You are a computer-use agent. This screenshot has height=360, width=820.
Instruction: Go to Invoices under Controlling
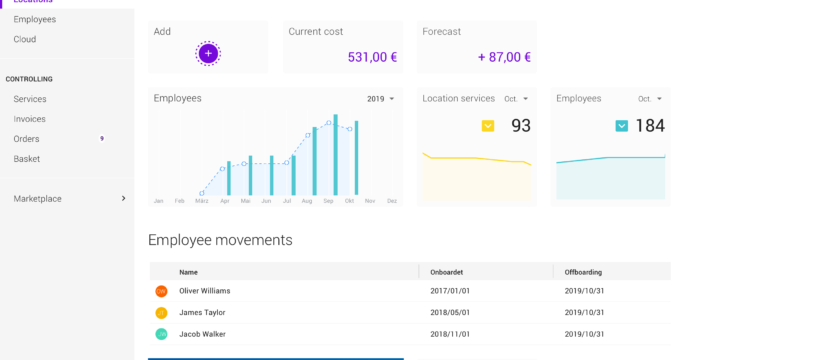pyautogui.click(x=29, y=119)
